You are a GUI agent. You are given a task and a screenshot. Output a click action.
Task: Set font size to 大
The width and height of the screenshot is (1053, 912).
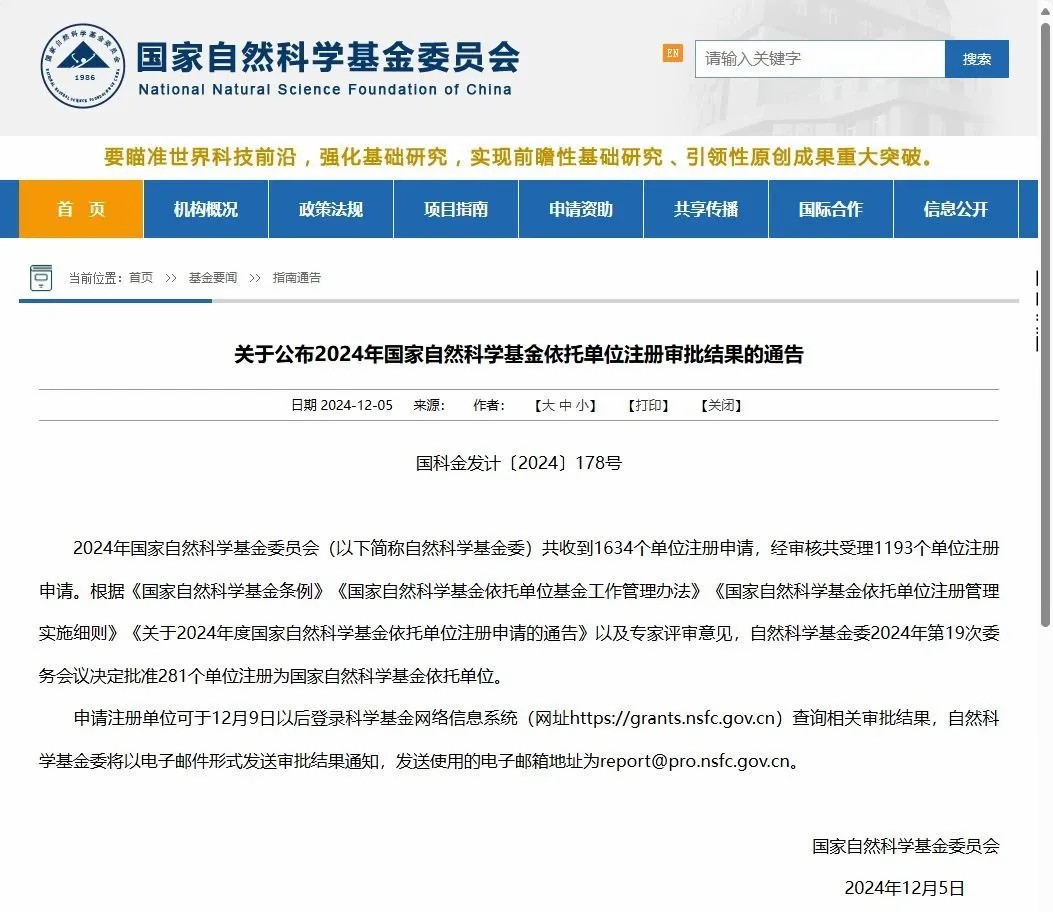click(x=549, y=405)
